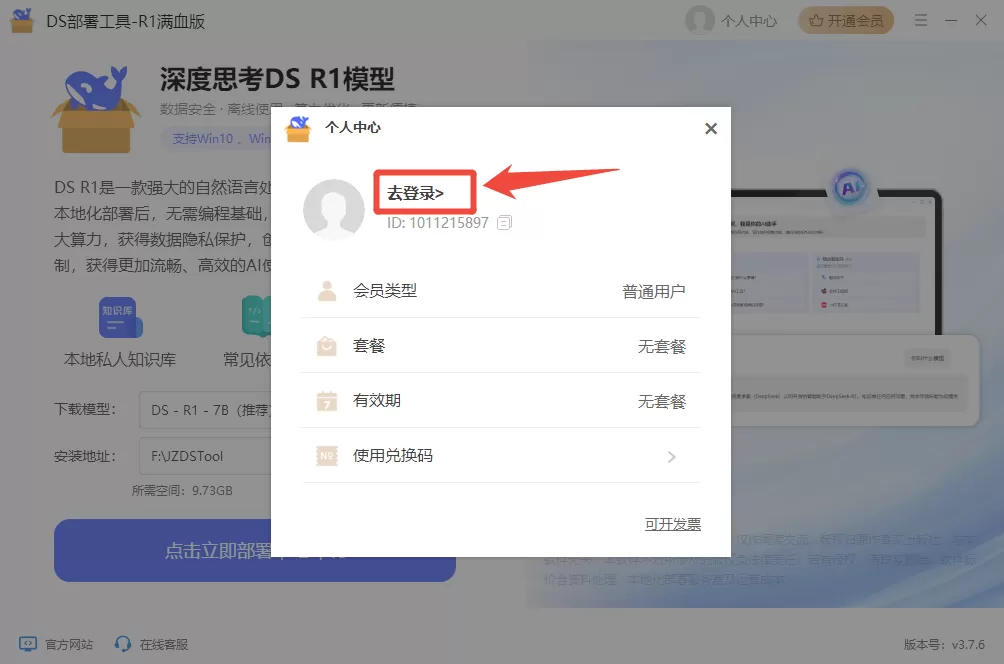
Task: Click the whale icon in dialog header
Action: (x=298, y=129)
